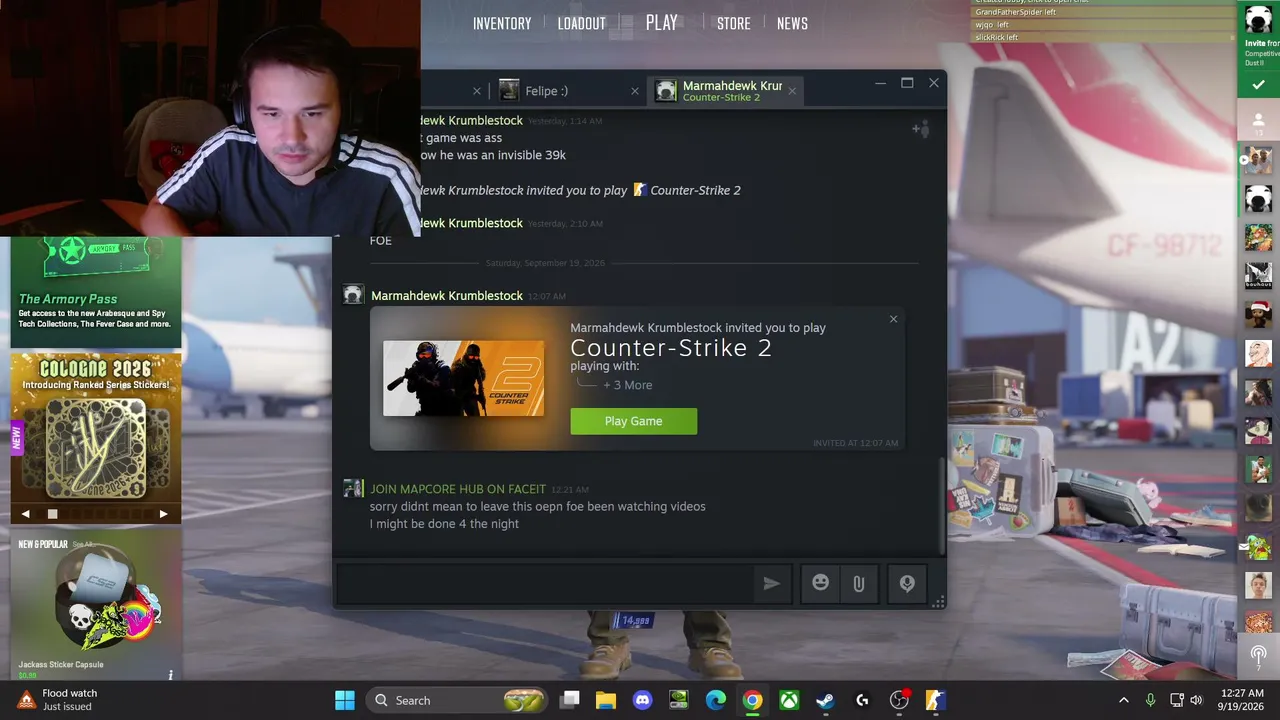Viewport: 1280px width, 720px height.
Task: Open the emoji picker in Steam chat
Action: (820, 584)
